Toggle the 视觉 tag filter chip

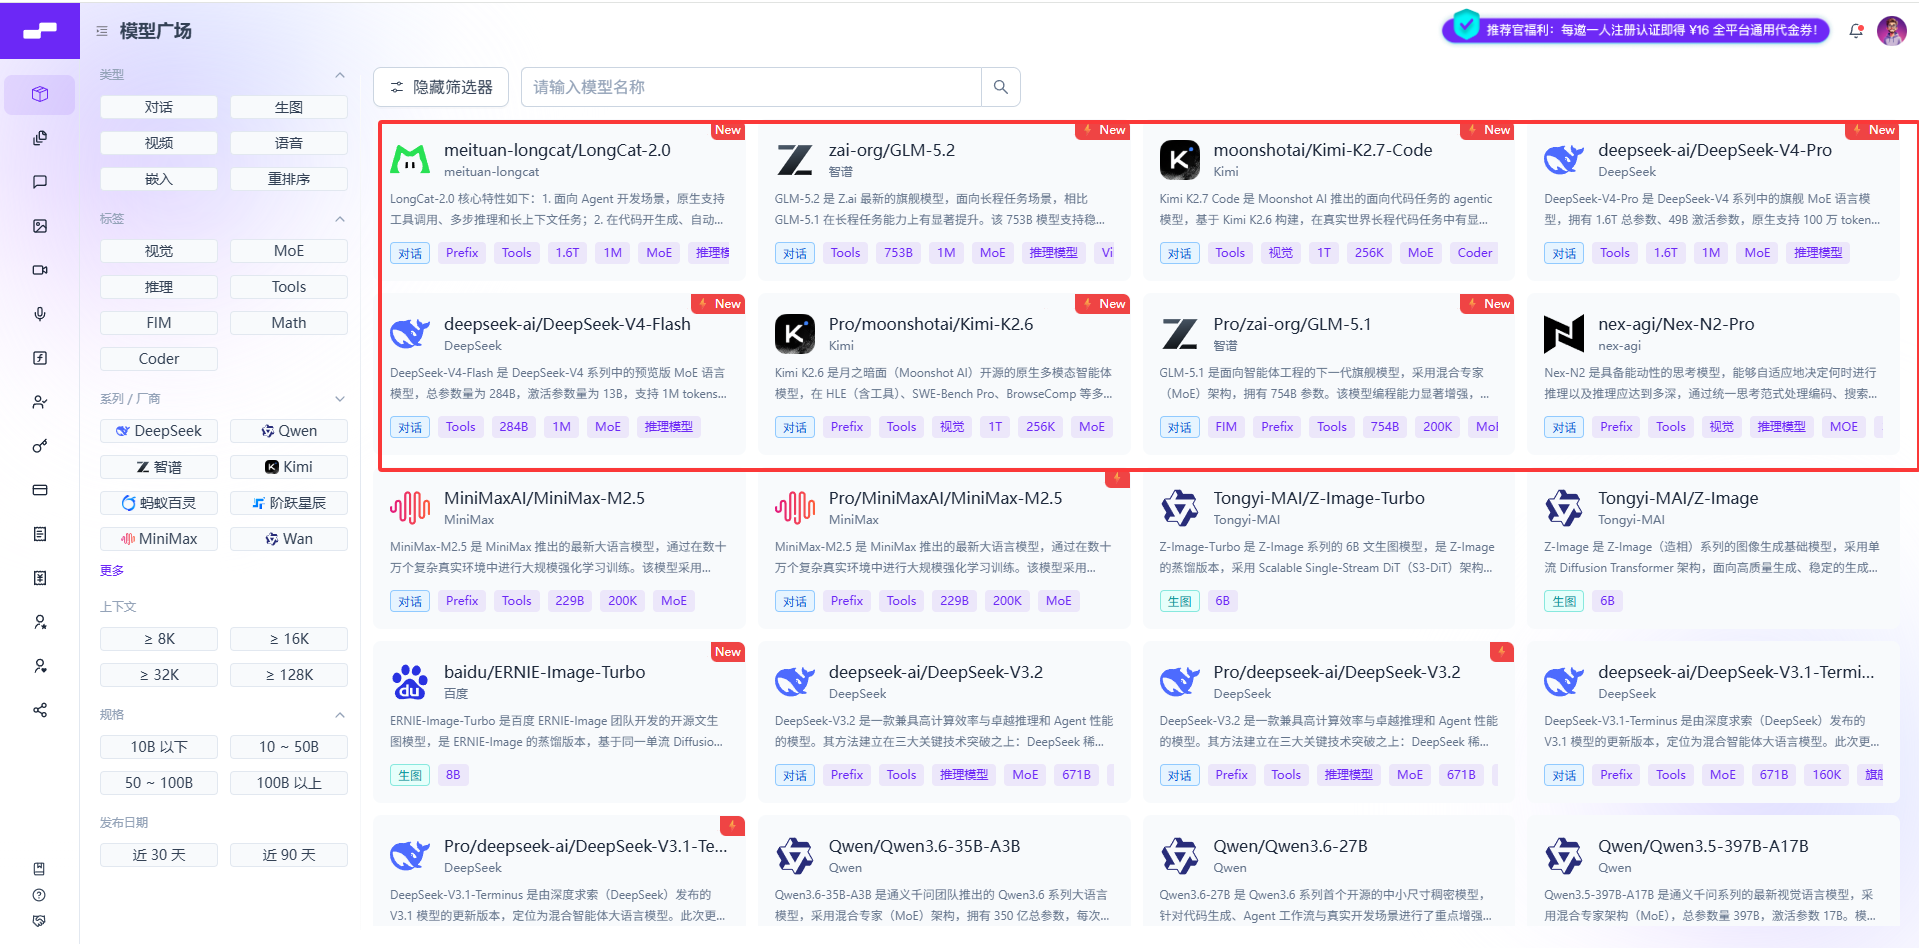pos(159,251)
